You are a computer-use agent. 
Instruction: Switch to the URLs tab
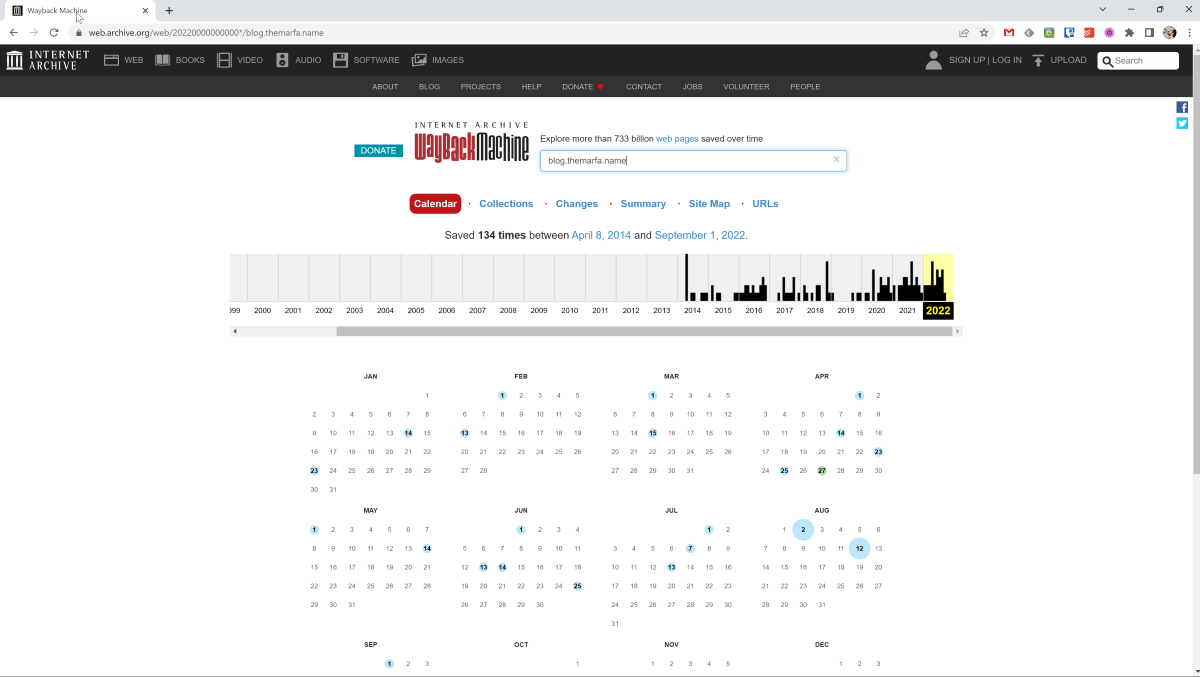coord(765,204)
